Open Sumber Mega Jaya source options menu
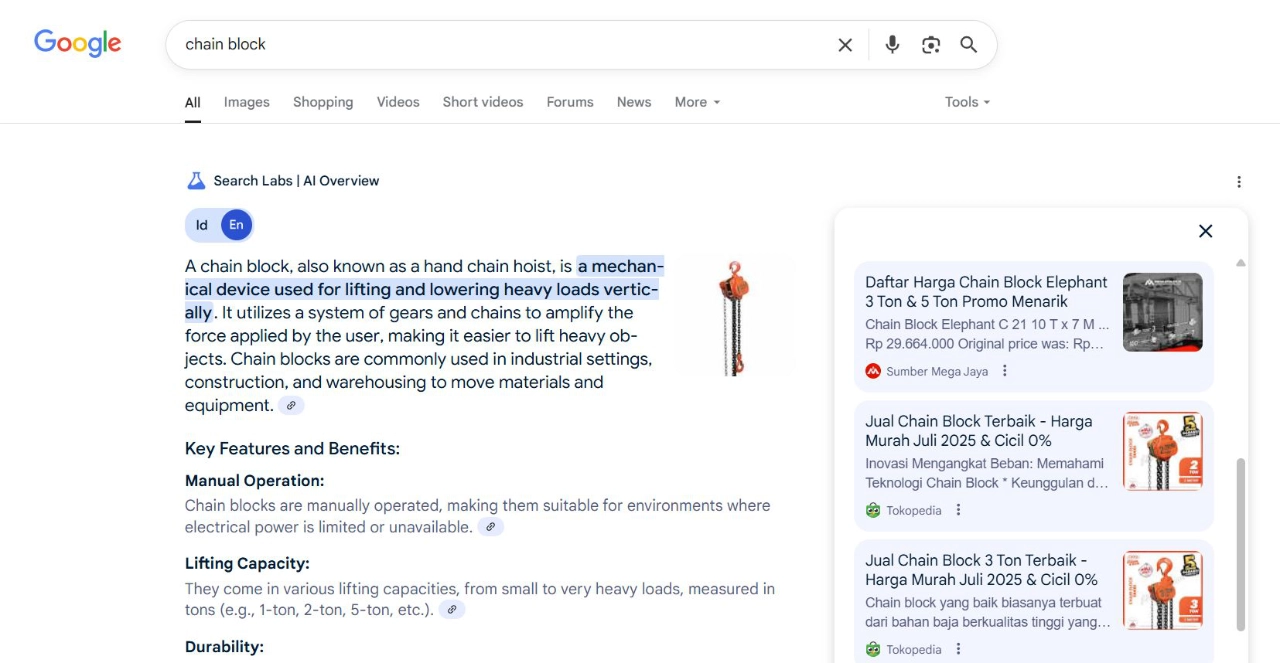Viewport: 1280px width, 663px height. pos(1005,371)
